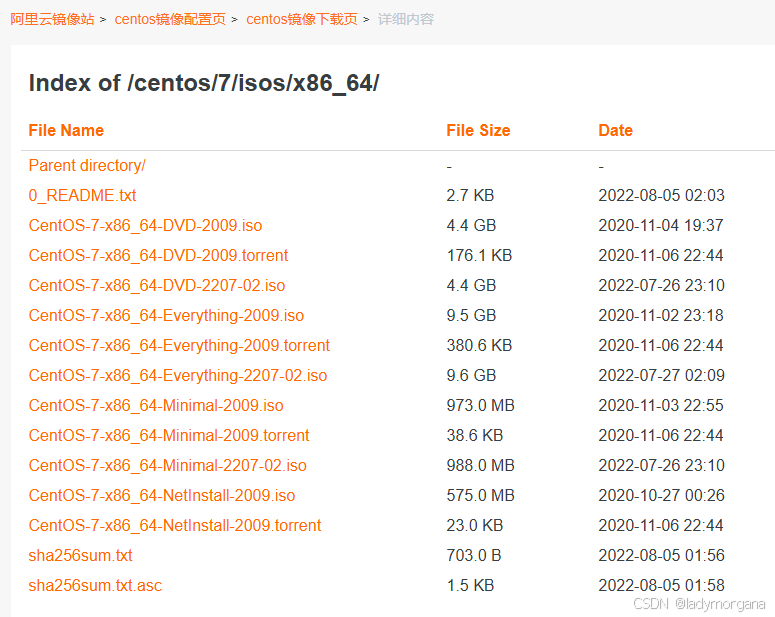Click the 详细内容 breadcrumb text
The height and width of the screenshot is (617, 775).
pos(406,19)
